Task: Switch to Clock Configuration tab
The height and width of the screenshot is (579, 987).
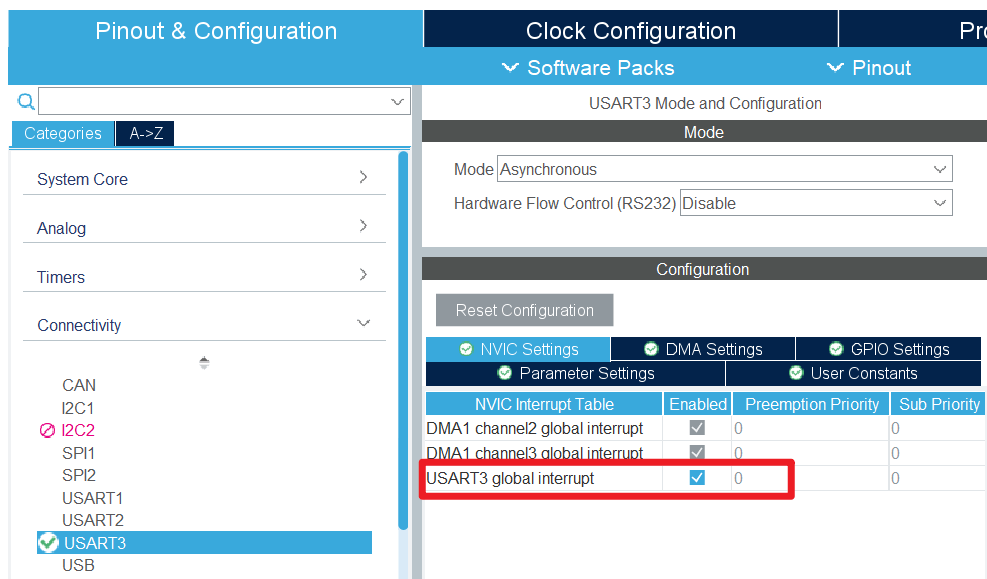Action: 630,31
